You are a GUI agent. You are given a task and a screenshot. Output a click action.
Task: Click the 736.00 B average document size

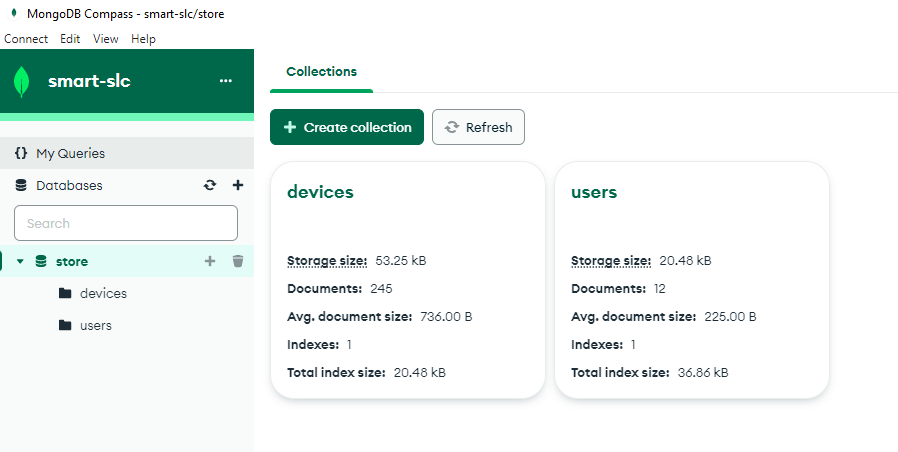[446, 316]
